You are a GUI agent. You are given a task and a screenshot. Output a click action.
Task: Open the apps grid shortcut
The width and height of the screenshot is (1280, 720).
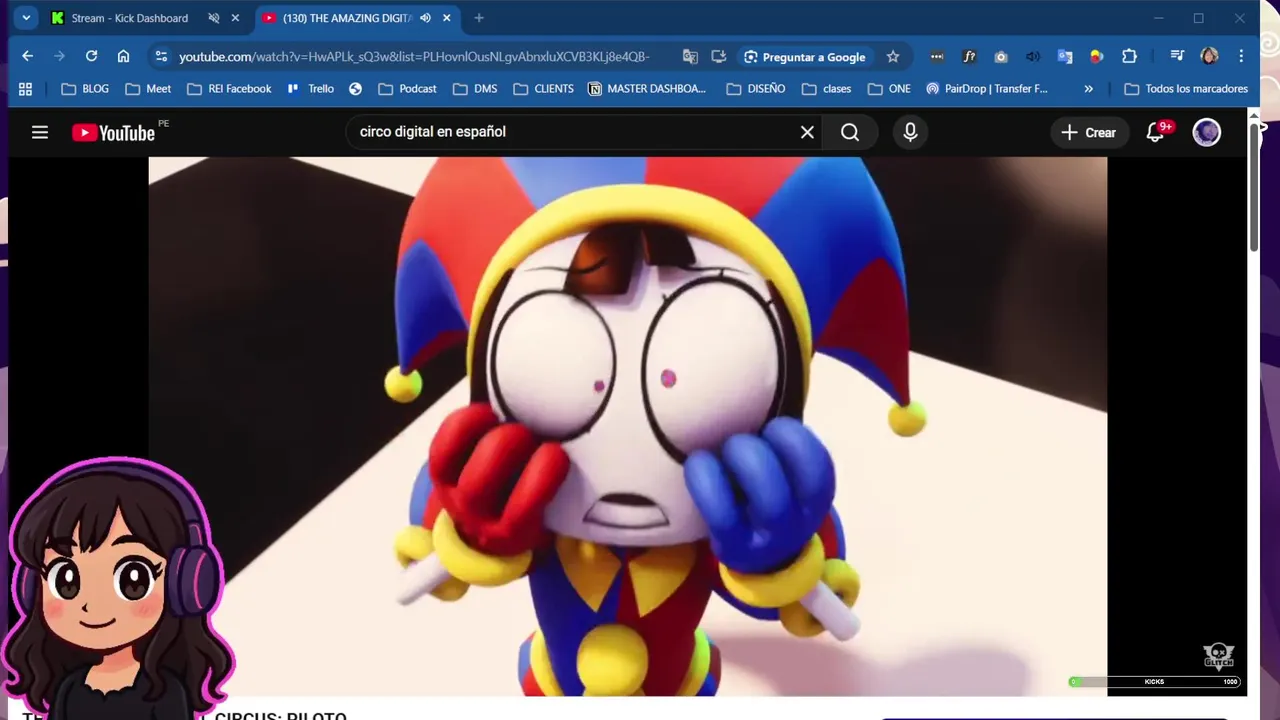tap(26, 89)
